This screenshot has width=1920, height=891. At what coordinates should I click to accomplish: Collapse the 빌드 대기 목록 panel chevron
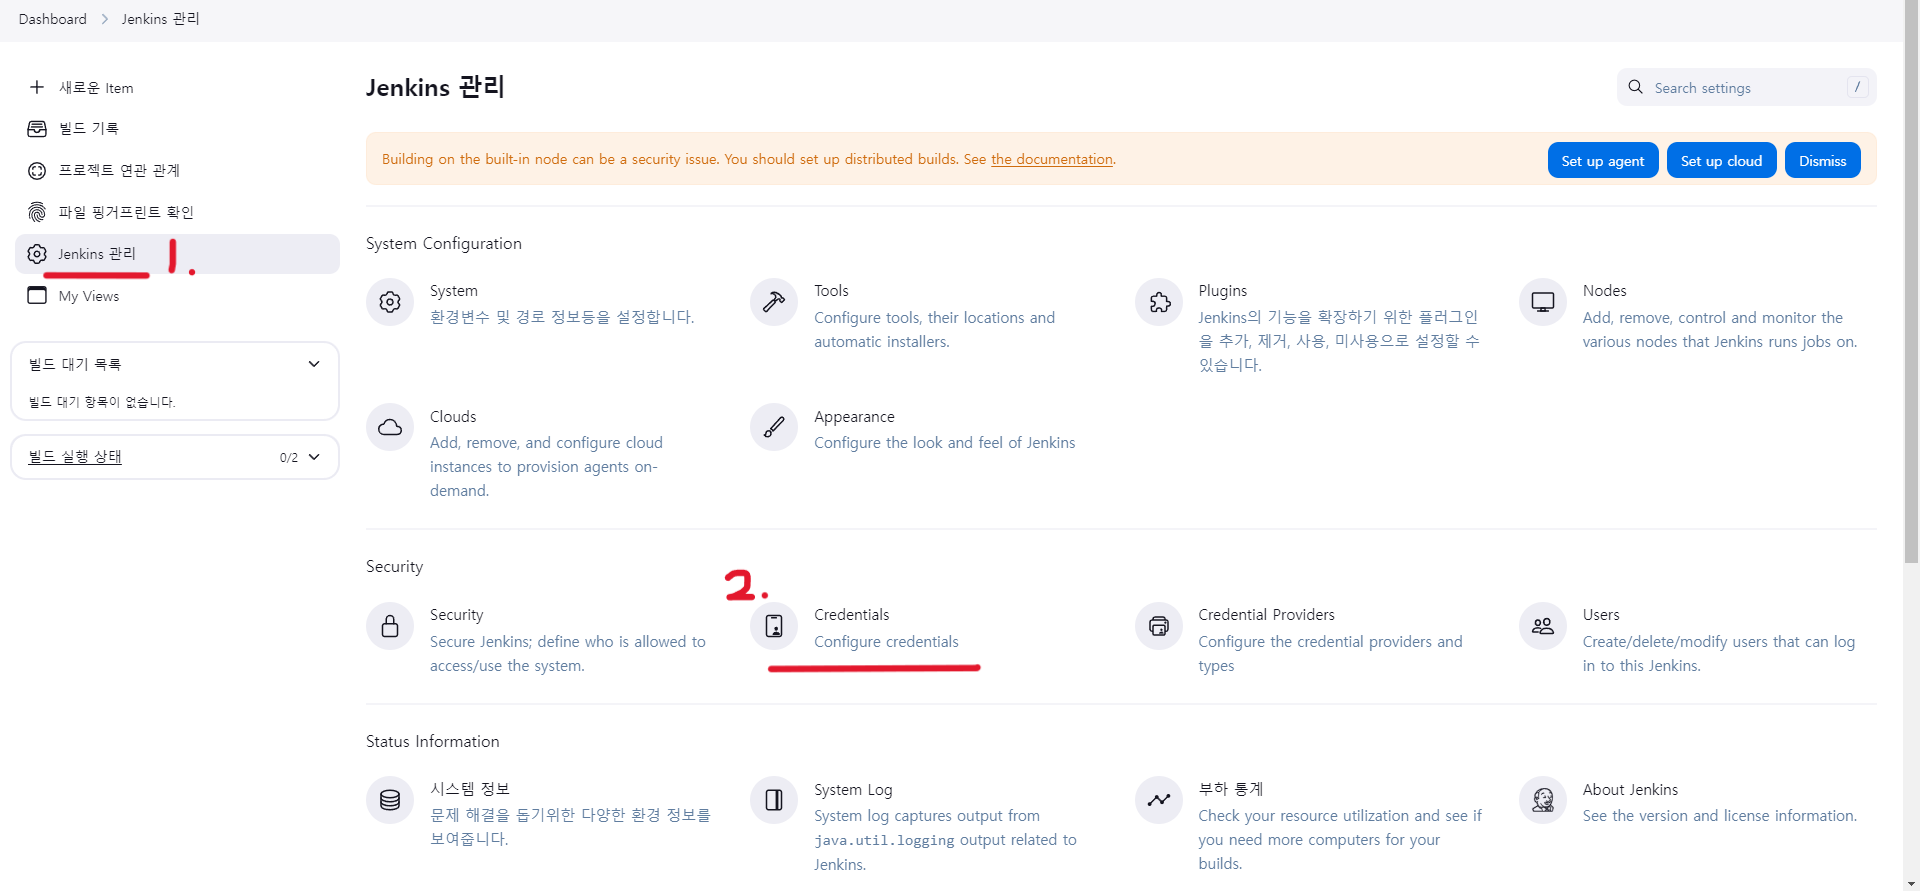point(314,364)
